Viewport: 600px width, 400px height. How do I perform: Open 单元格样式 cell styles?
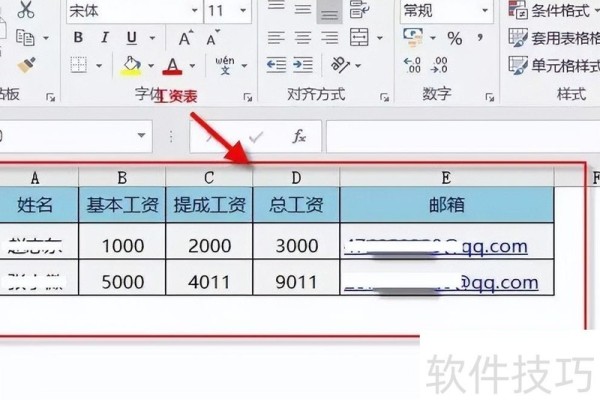(x=554, y=65)
